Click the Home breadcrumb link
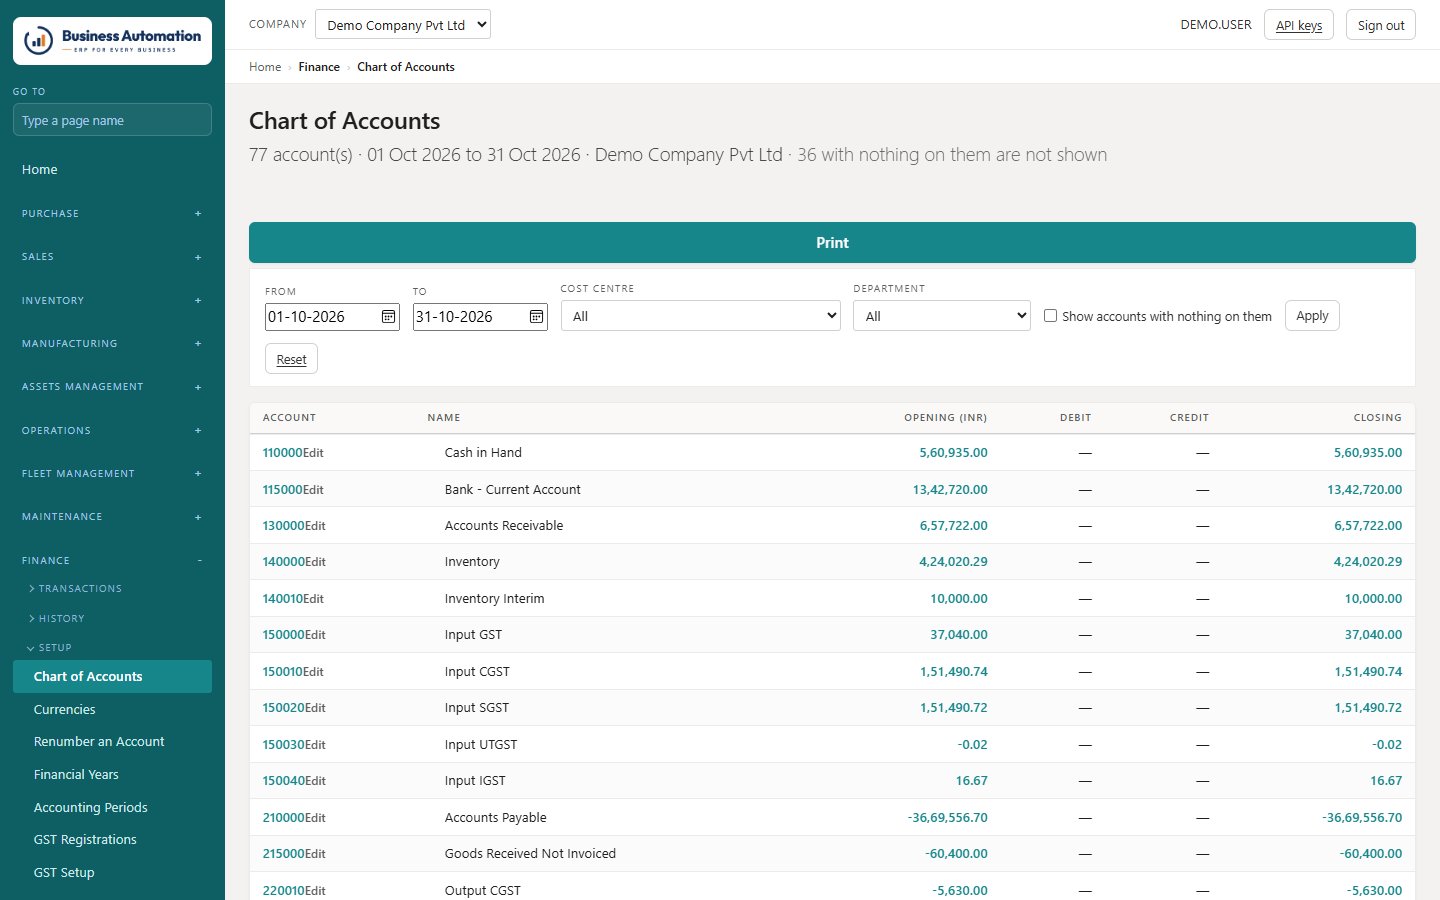1440x900 pixels. (x=265, y=67)
